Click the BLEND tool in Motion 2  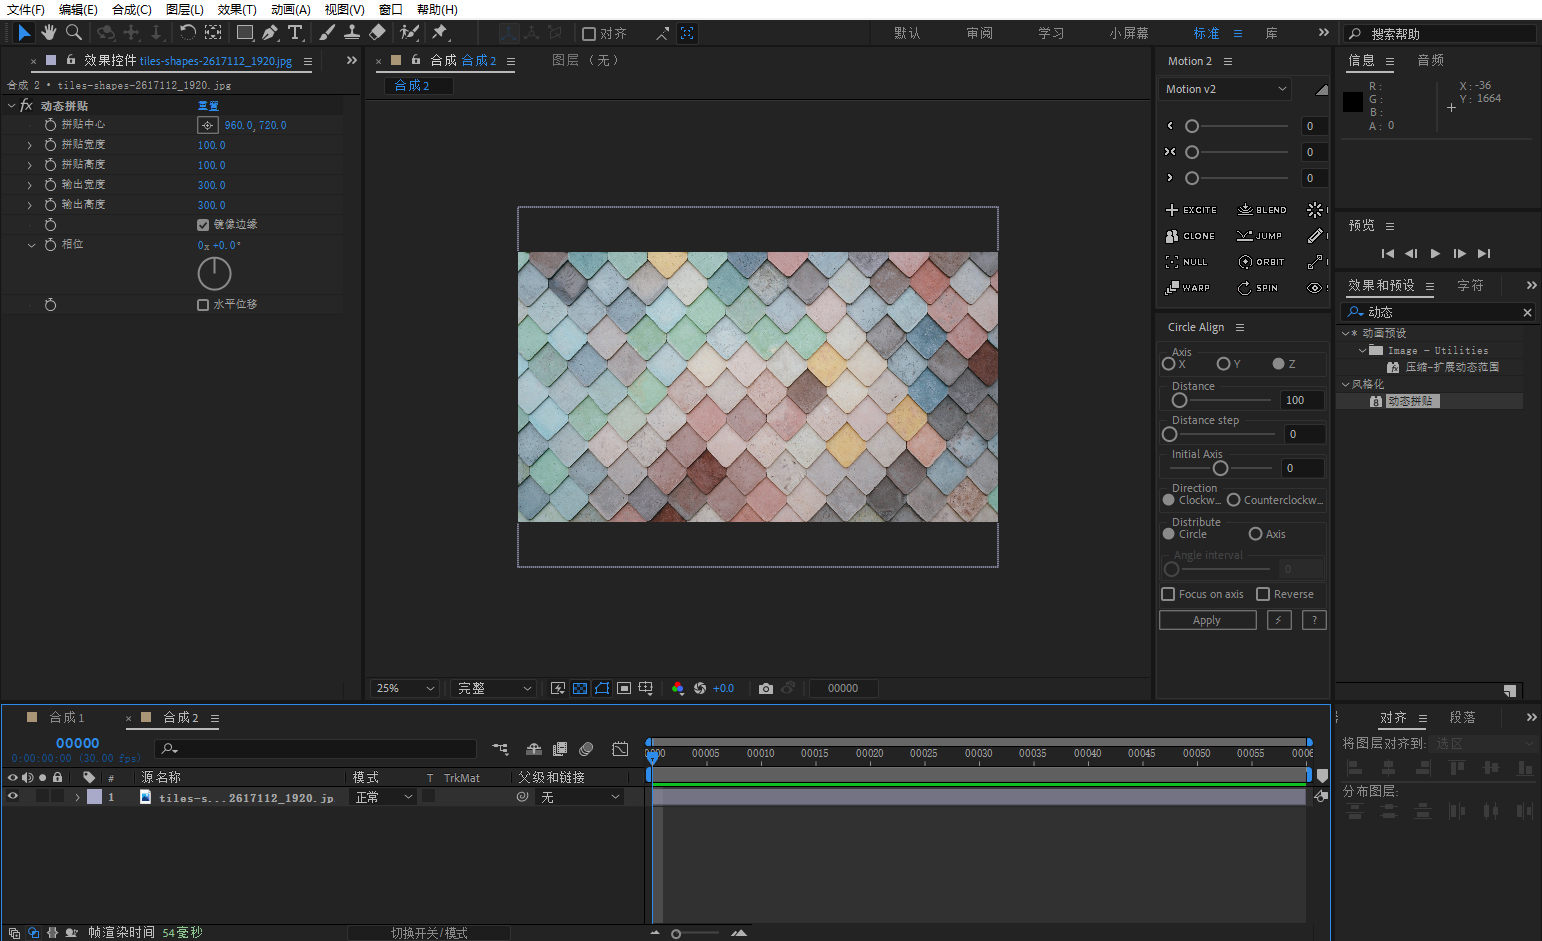(x=1262, y=210)
